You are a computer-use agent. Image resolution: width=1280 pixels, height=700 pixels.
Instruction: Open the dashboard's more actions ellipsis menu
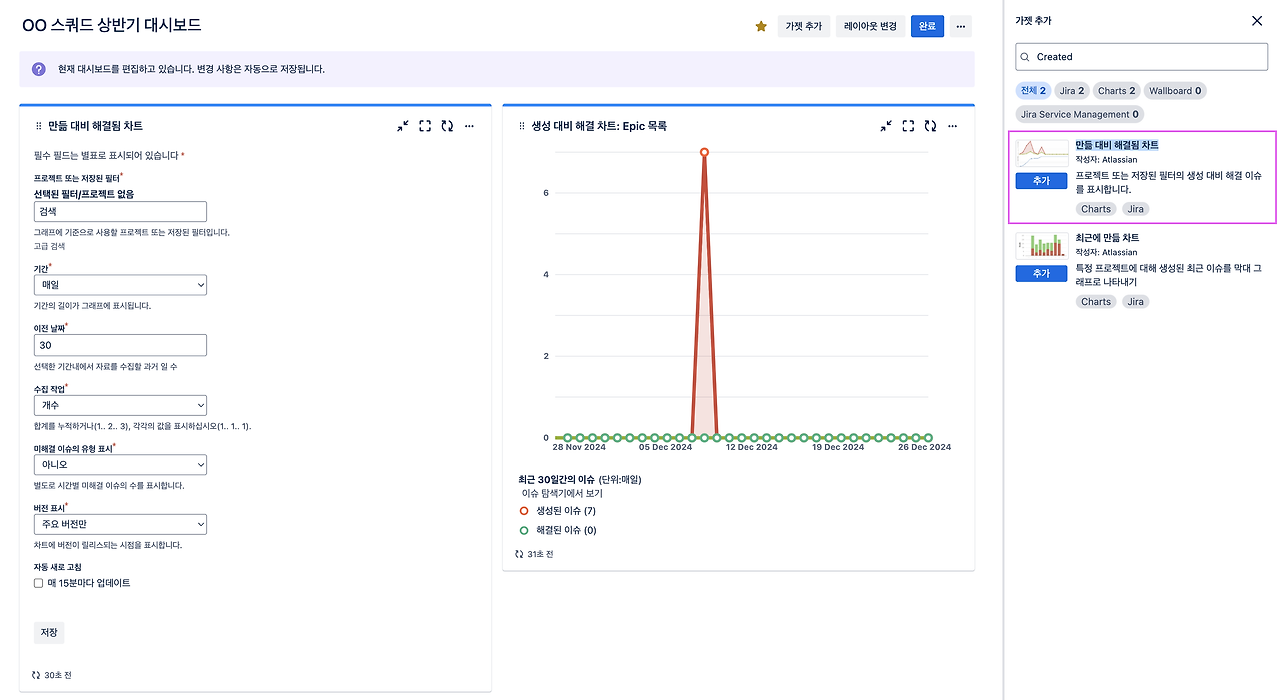click(x=961, y=27)
